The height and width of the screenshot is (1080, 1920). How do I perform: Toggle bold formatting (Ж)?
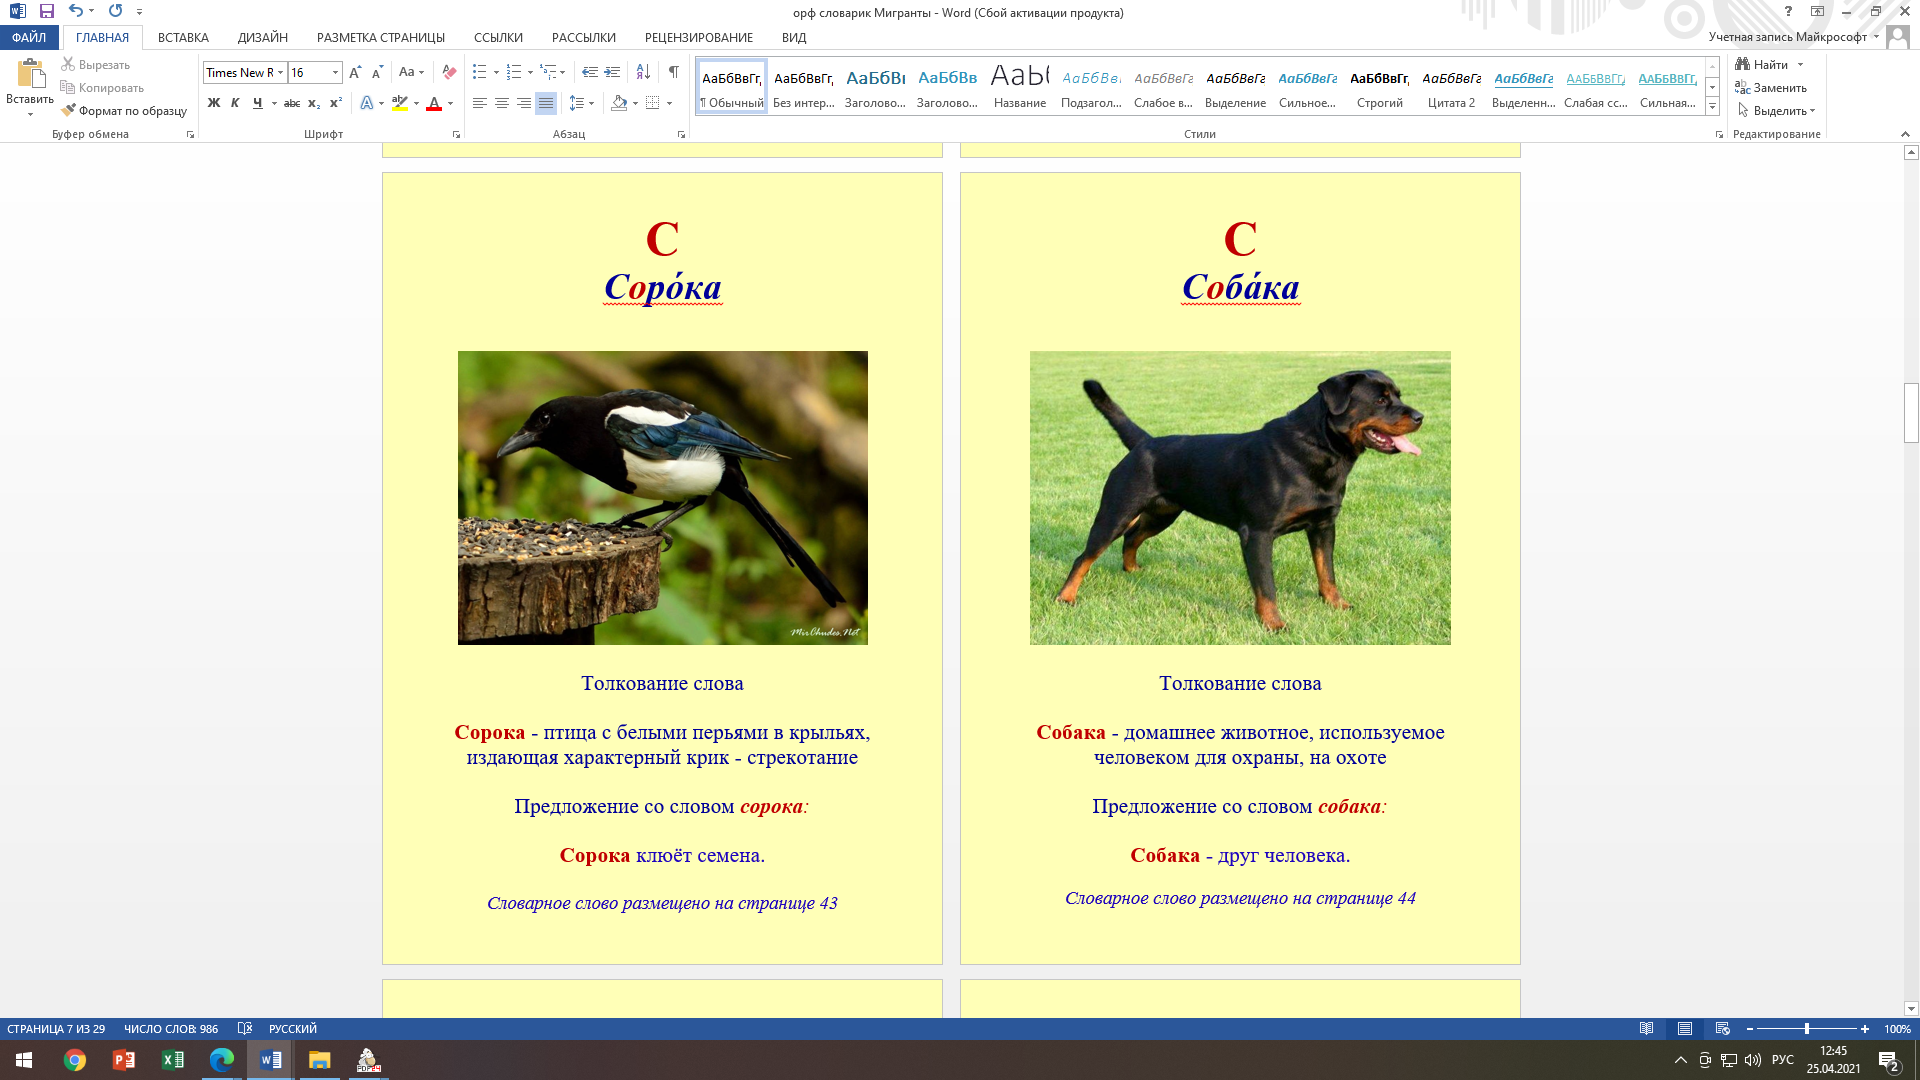coord(213,103)
